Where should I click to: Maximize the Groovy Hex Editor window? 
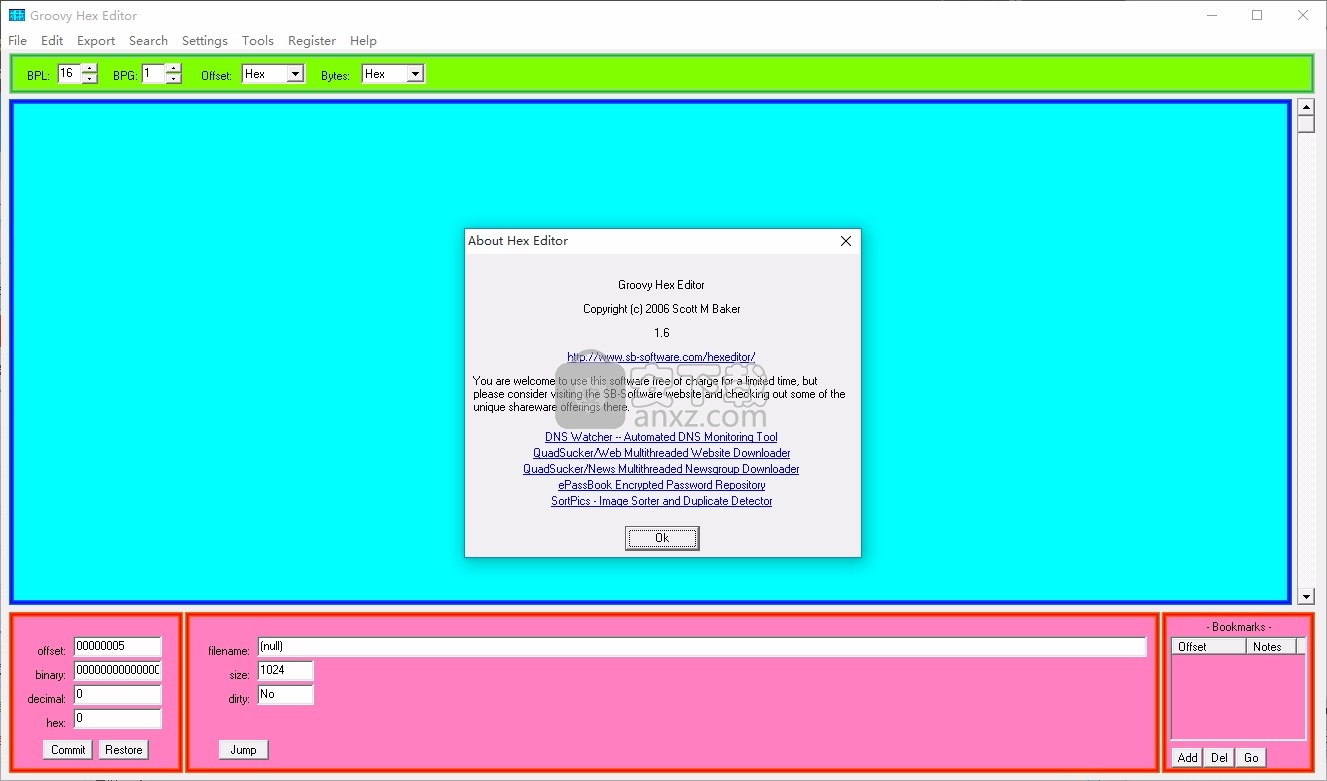click(1257, 15)
